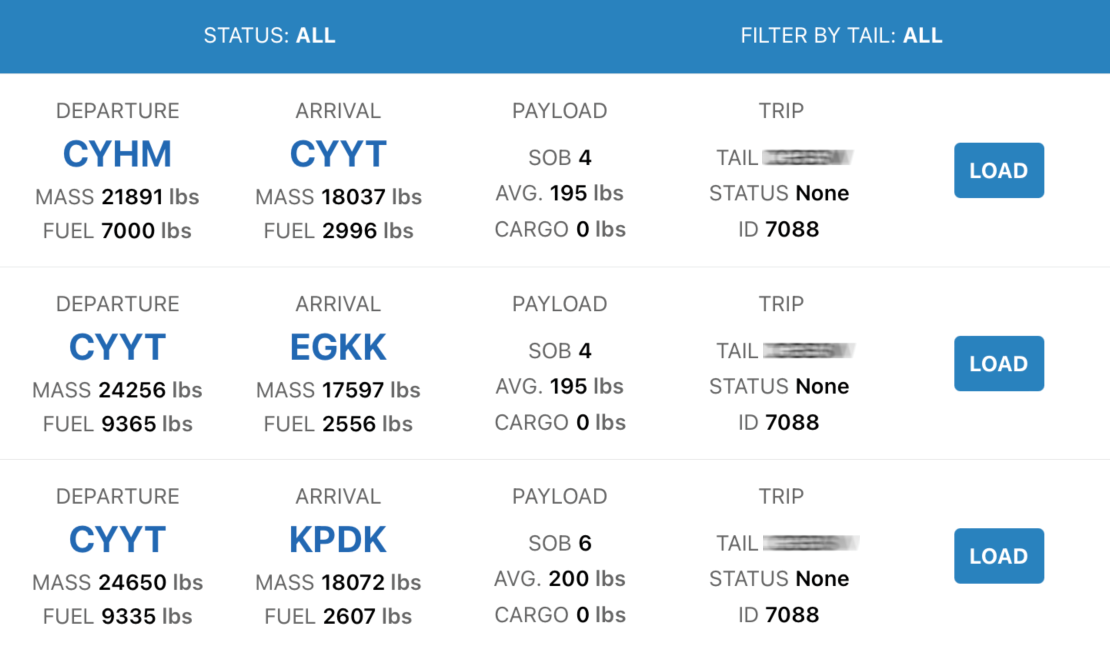This screenshot has height=651, width=1110.
Task: Click STATUS None in third row
Action: click(x=779, y=579)
